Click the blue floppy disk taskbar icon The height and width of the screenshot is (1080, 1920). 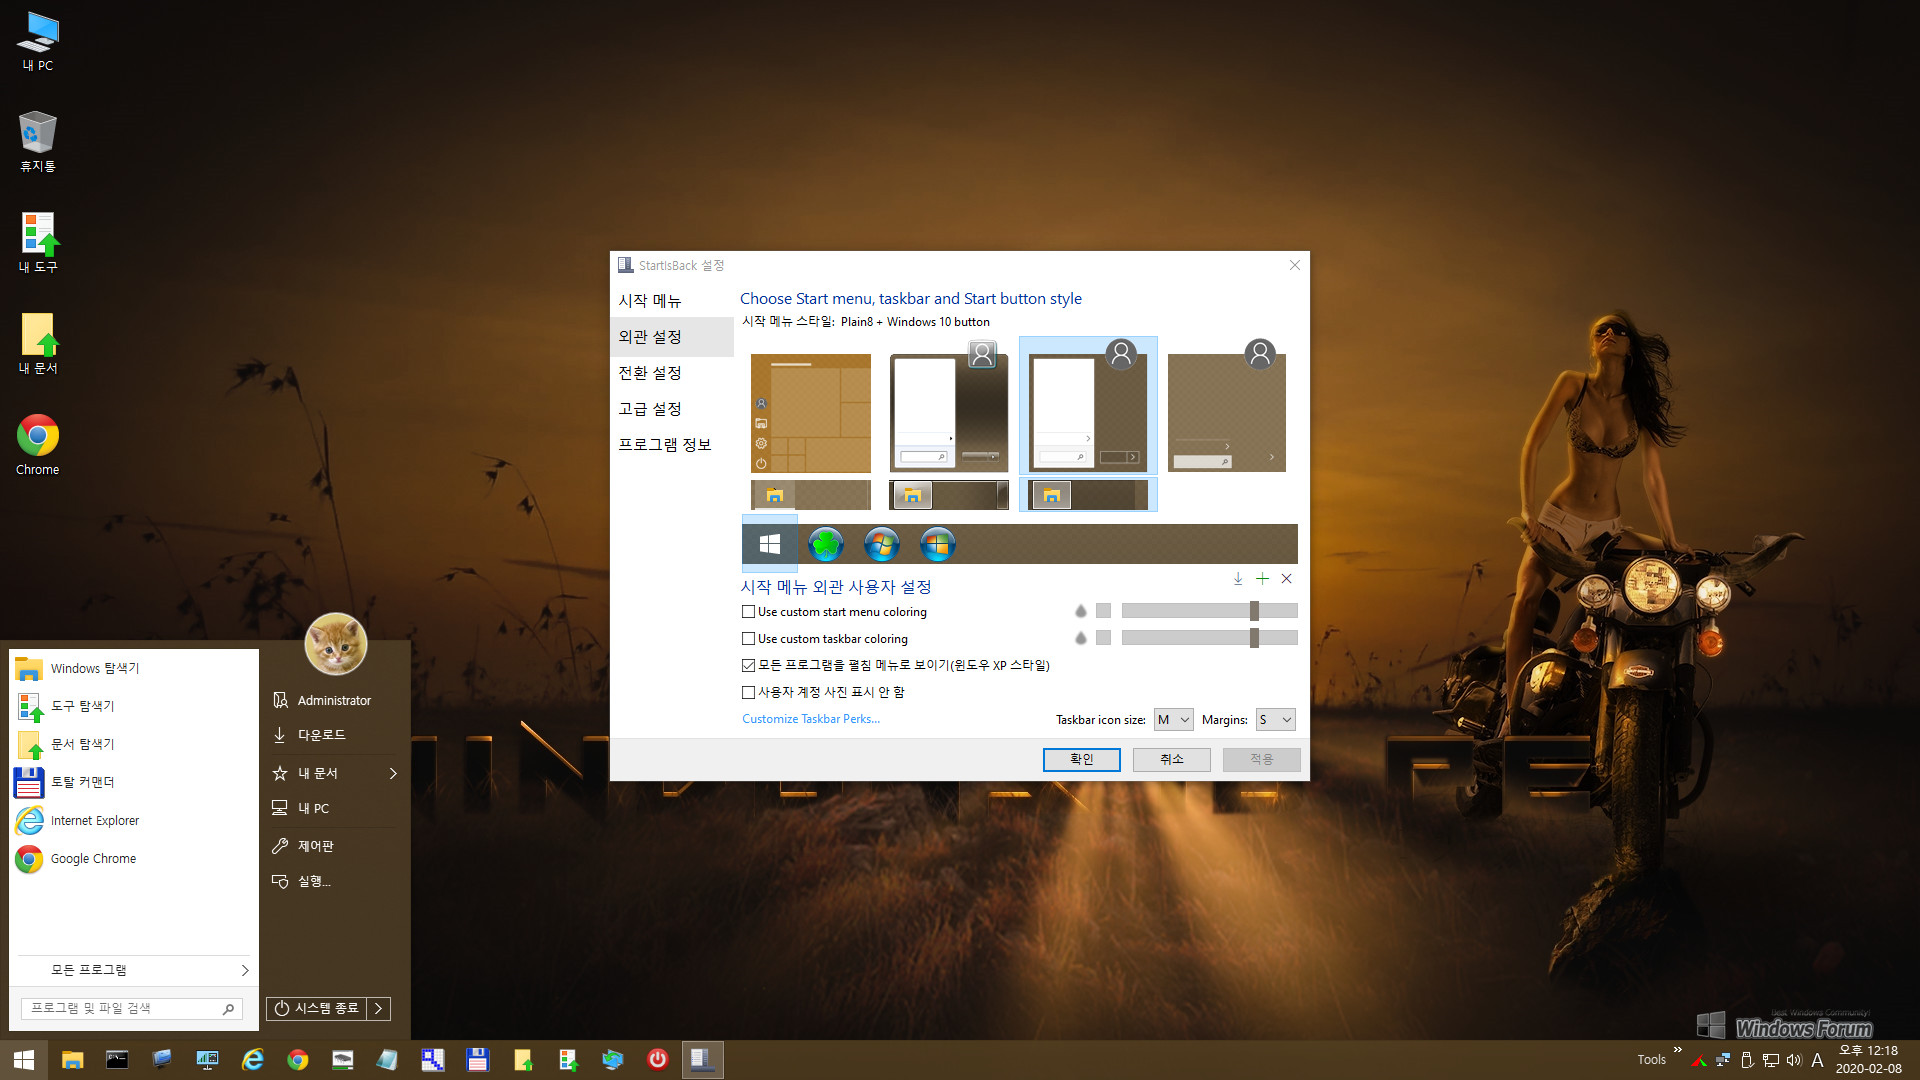tap(477, 1060)
